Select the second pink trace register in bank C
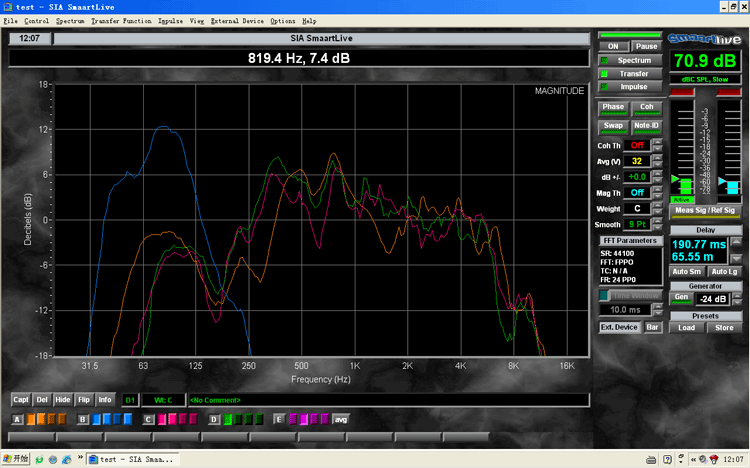This screenshot has width=750, height=468. [173, 420]
